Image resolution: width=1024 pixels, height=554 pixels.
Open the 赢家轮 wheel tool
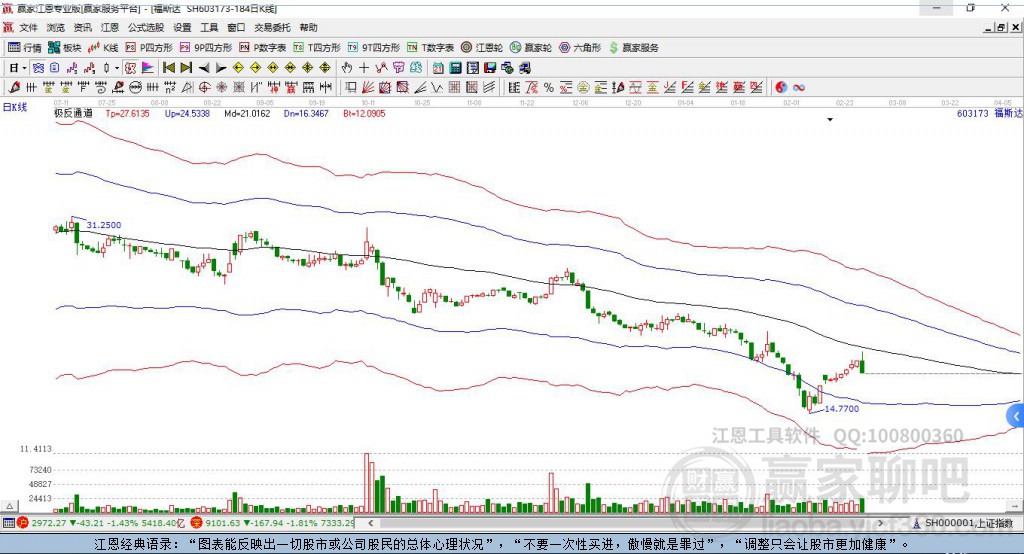click(531, 48)
